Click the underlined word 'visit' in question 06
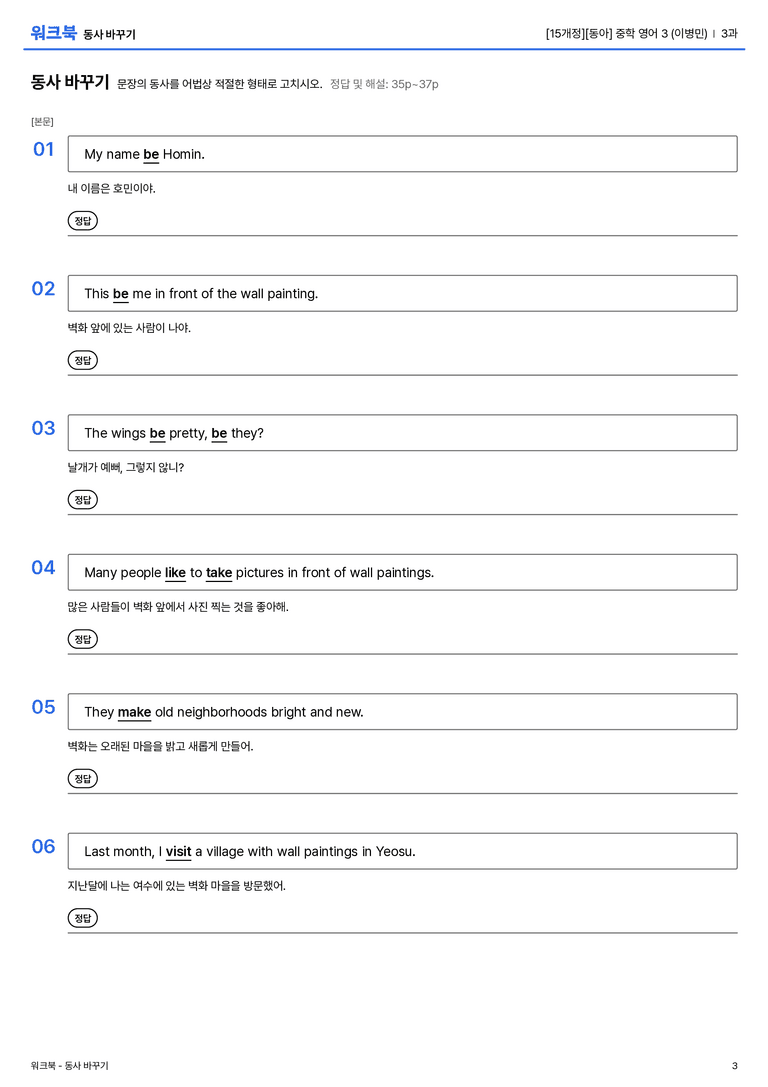The height and width of the screenshot is (1087, 768). 178,851
